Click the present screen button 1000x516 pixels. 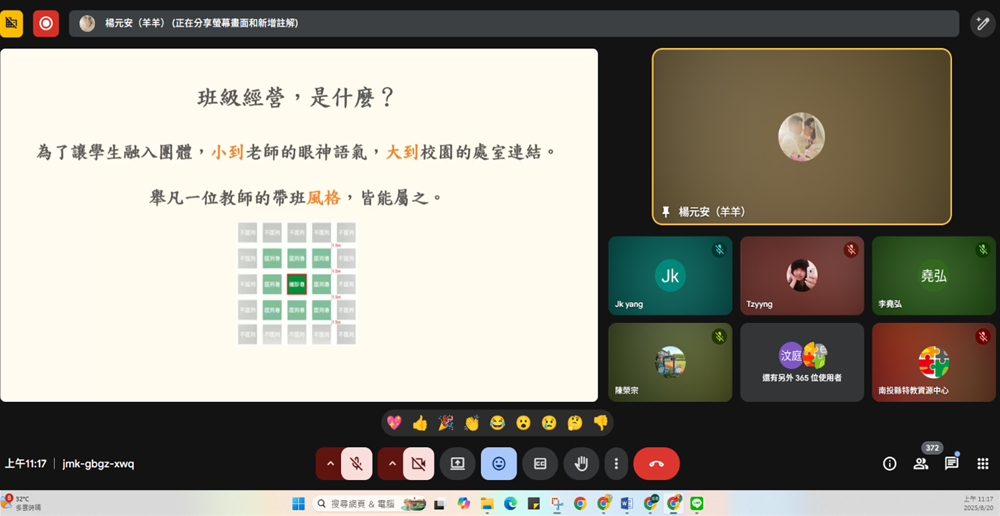[457, 464]
